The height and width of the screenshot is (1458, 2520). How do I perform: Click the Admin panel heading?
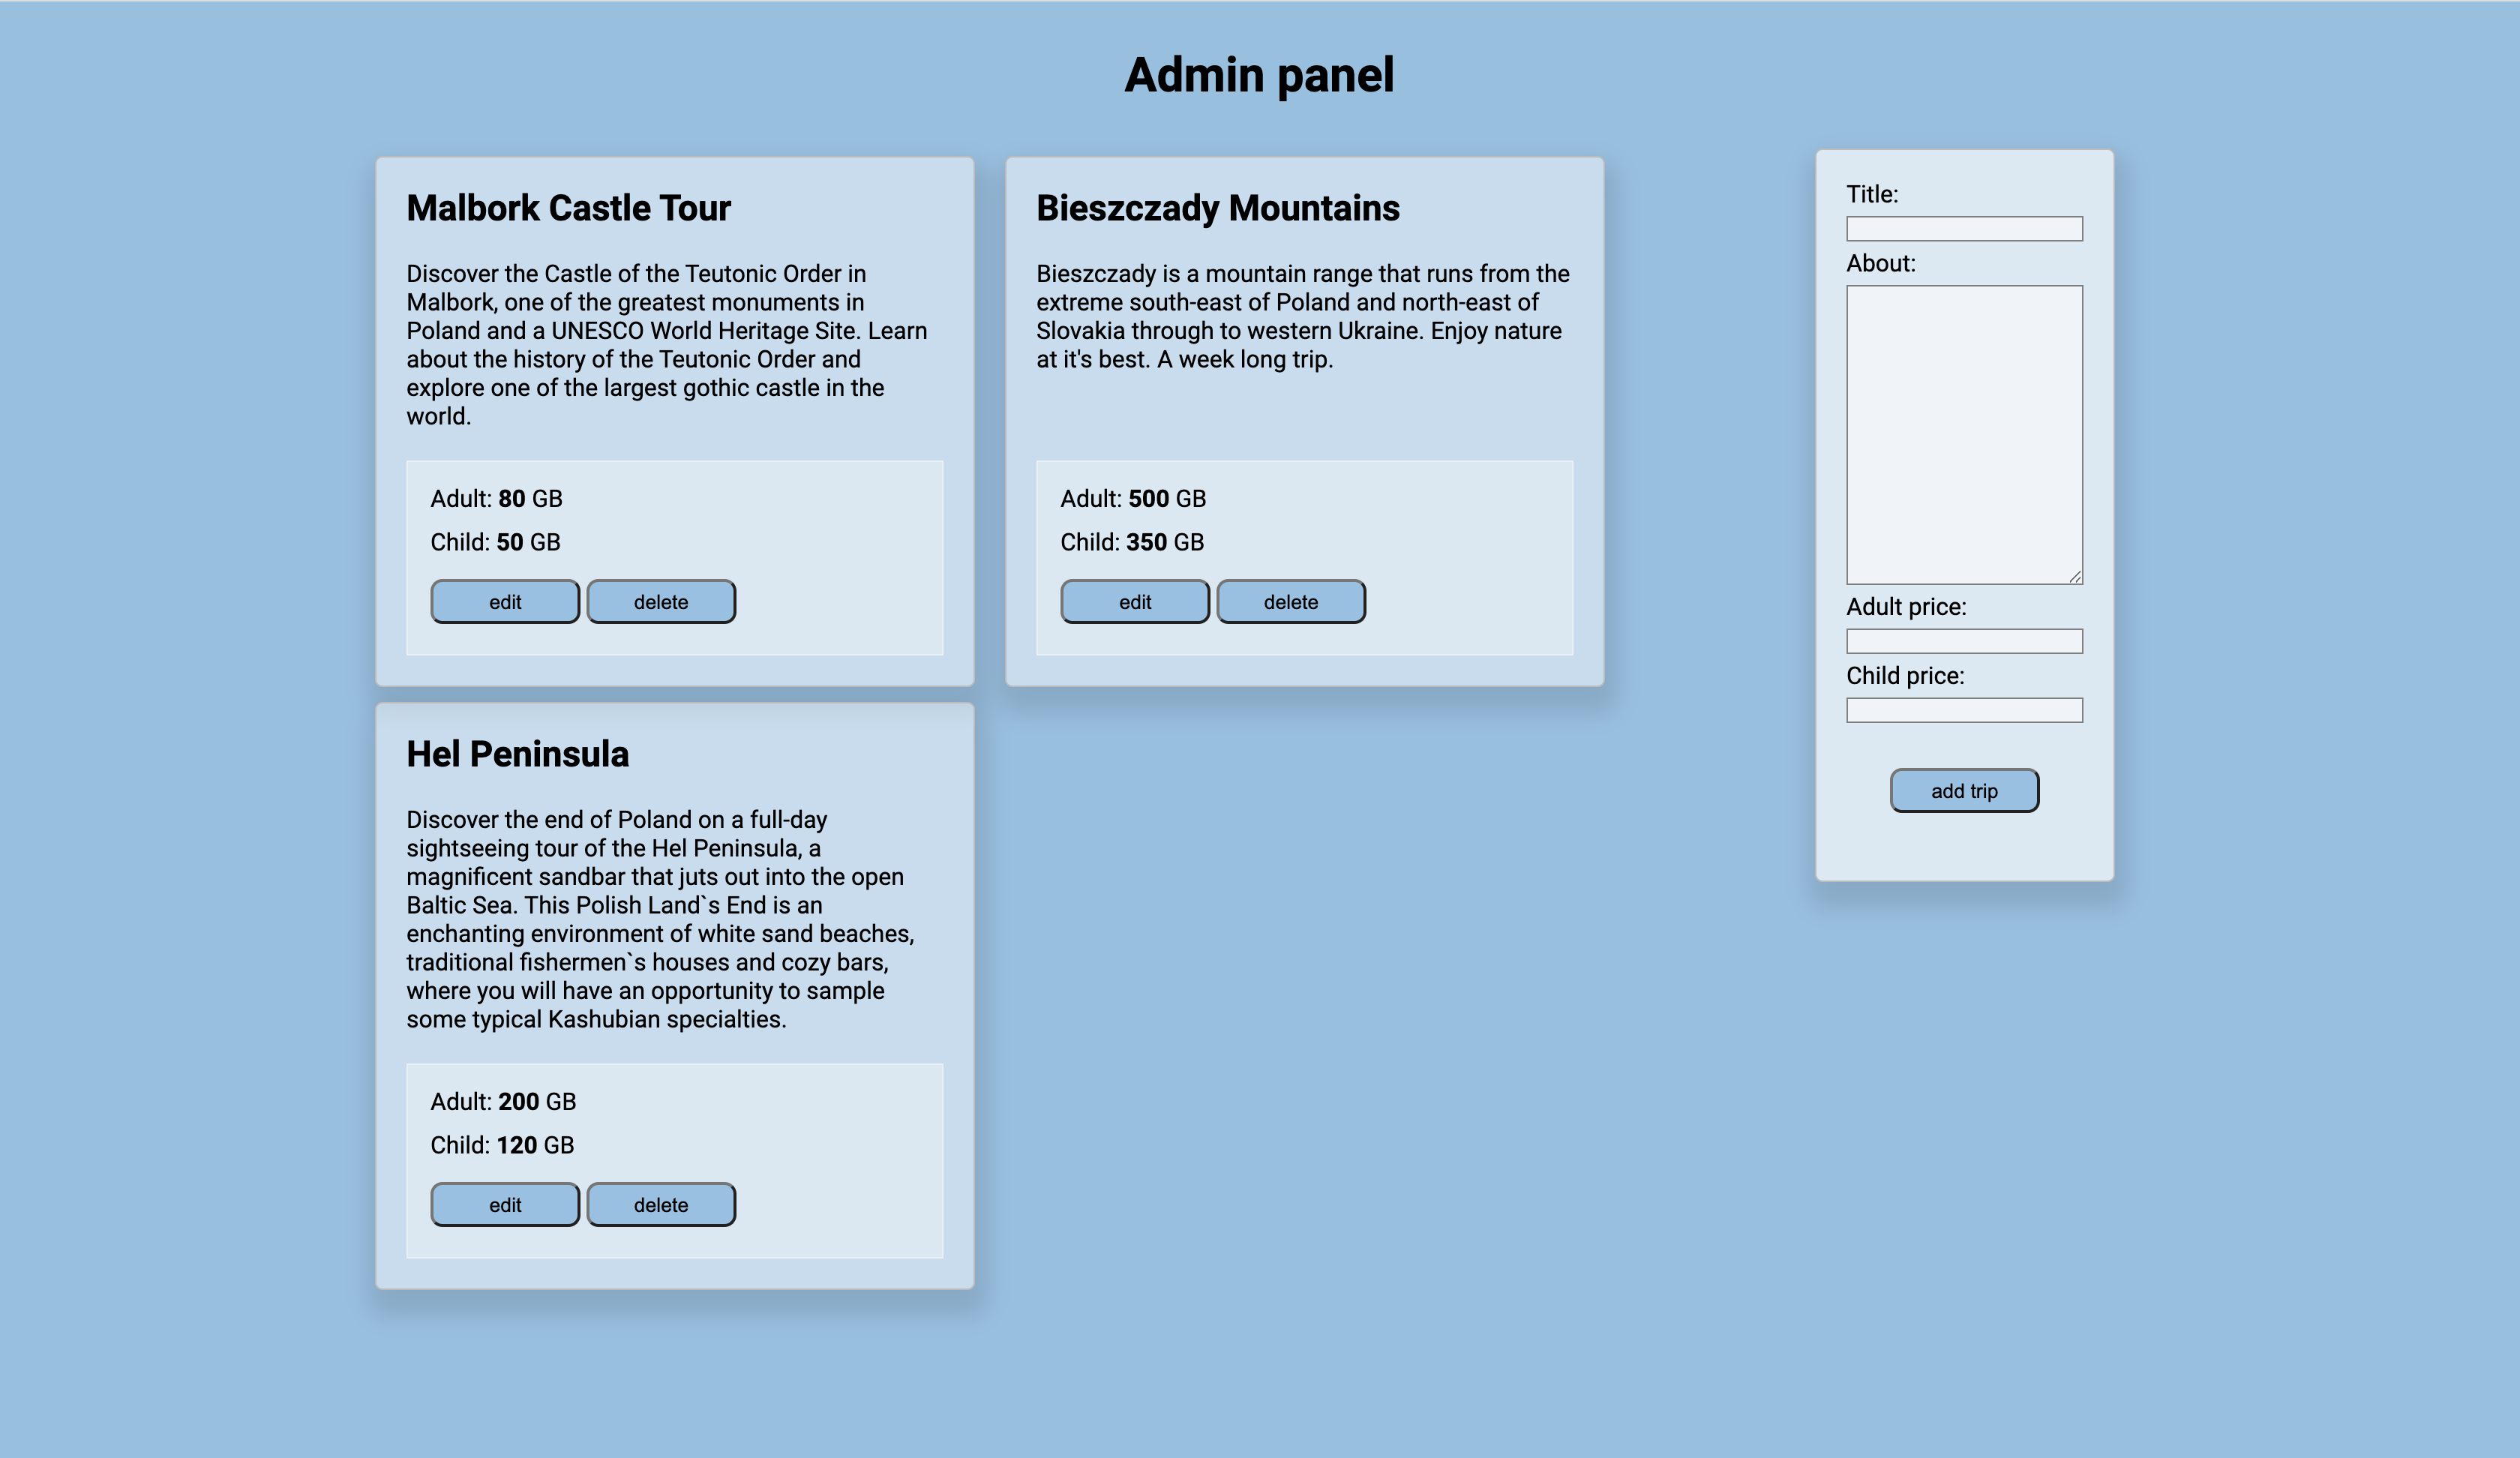point(1259,75)
